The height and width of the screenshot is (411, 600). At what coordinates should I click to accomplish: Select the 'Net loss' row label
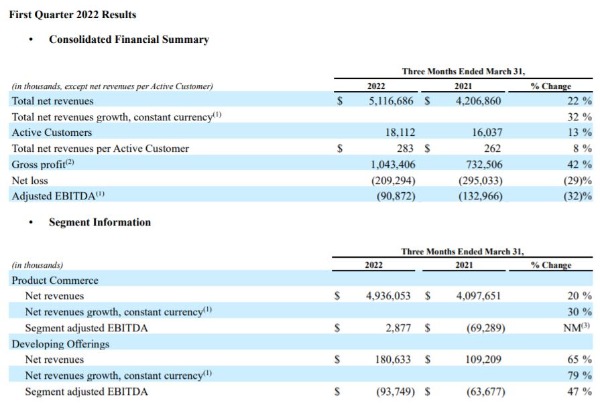point(31,178)
